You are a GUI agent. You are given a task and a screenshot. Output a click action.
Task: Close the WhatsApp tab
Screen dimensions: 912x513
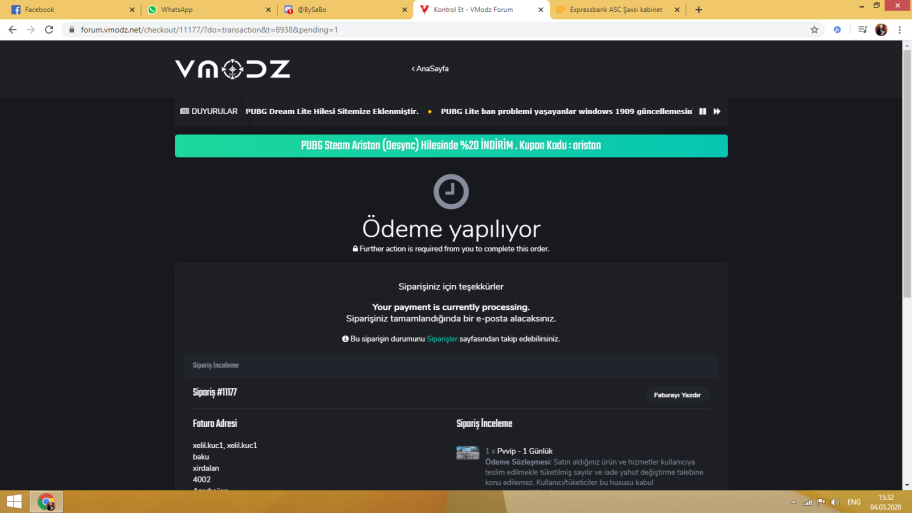point(268,9)
